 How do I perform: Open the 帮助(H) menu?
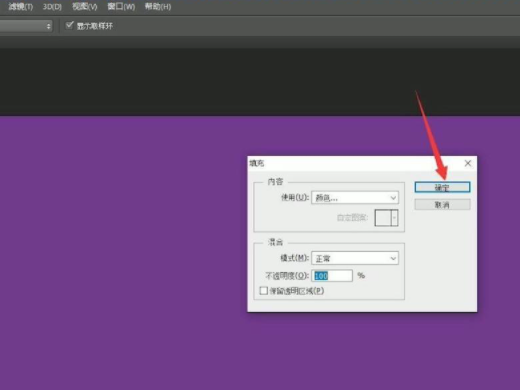(158, 7)
